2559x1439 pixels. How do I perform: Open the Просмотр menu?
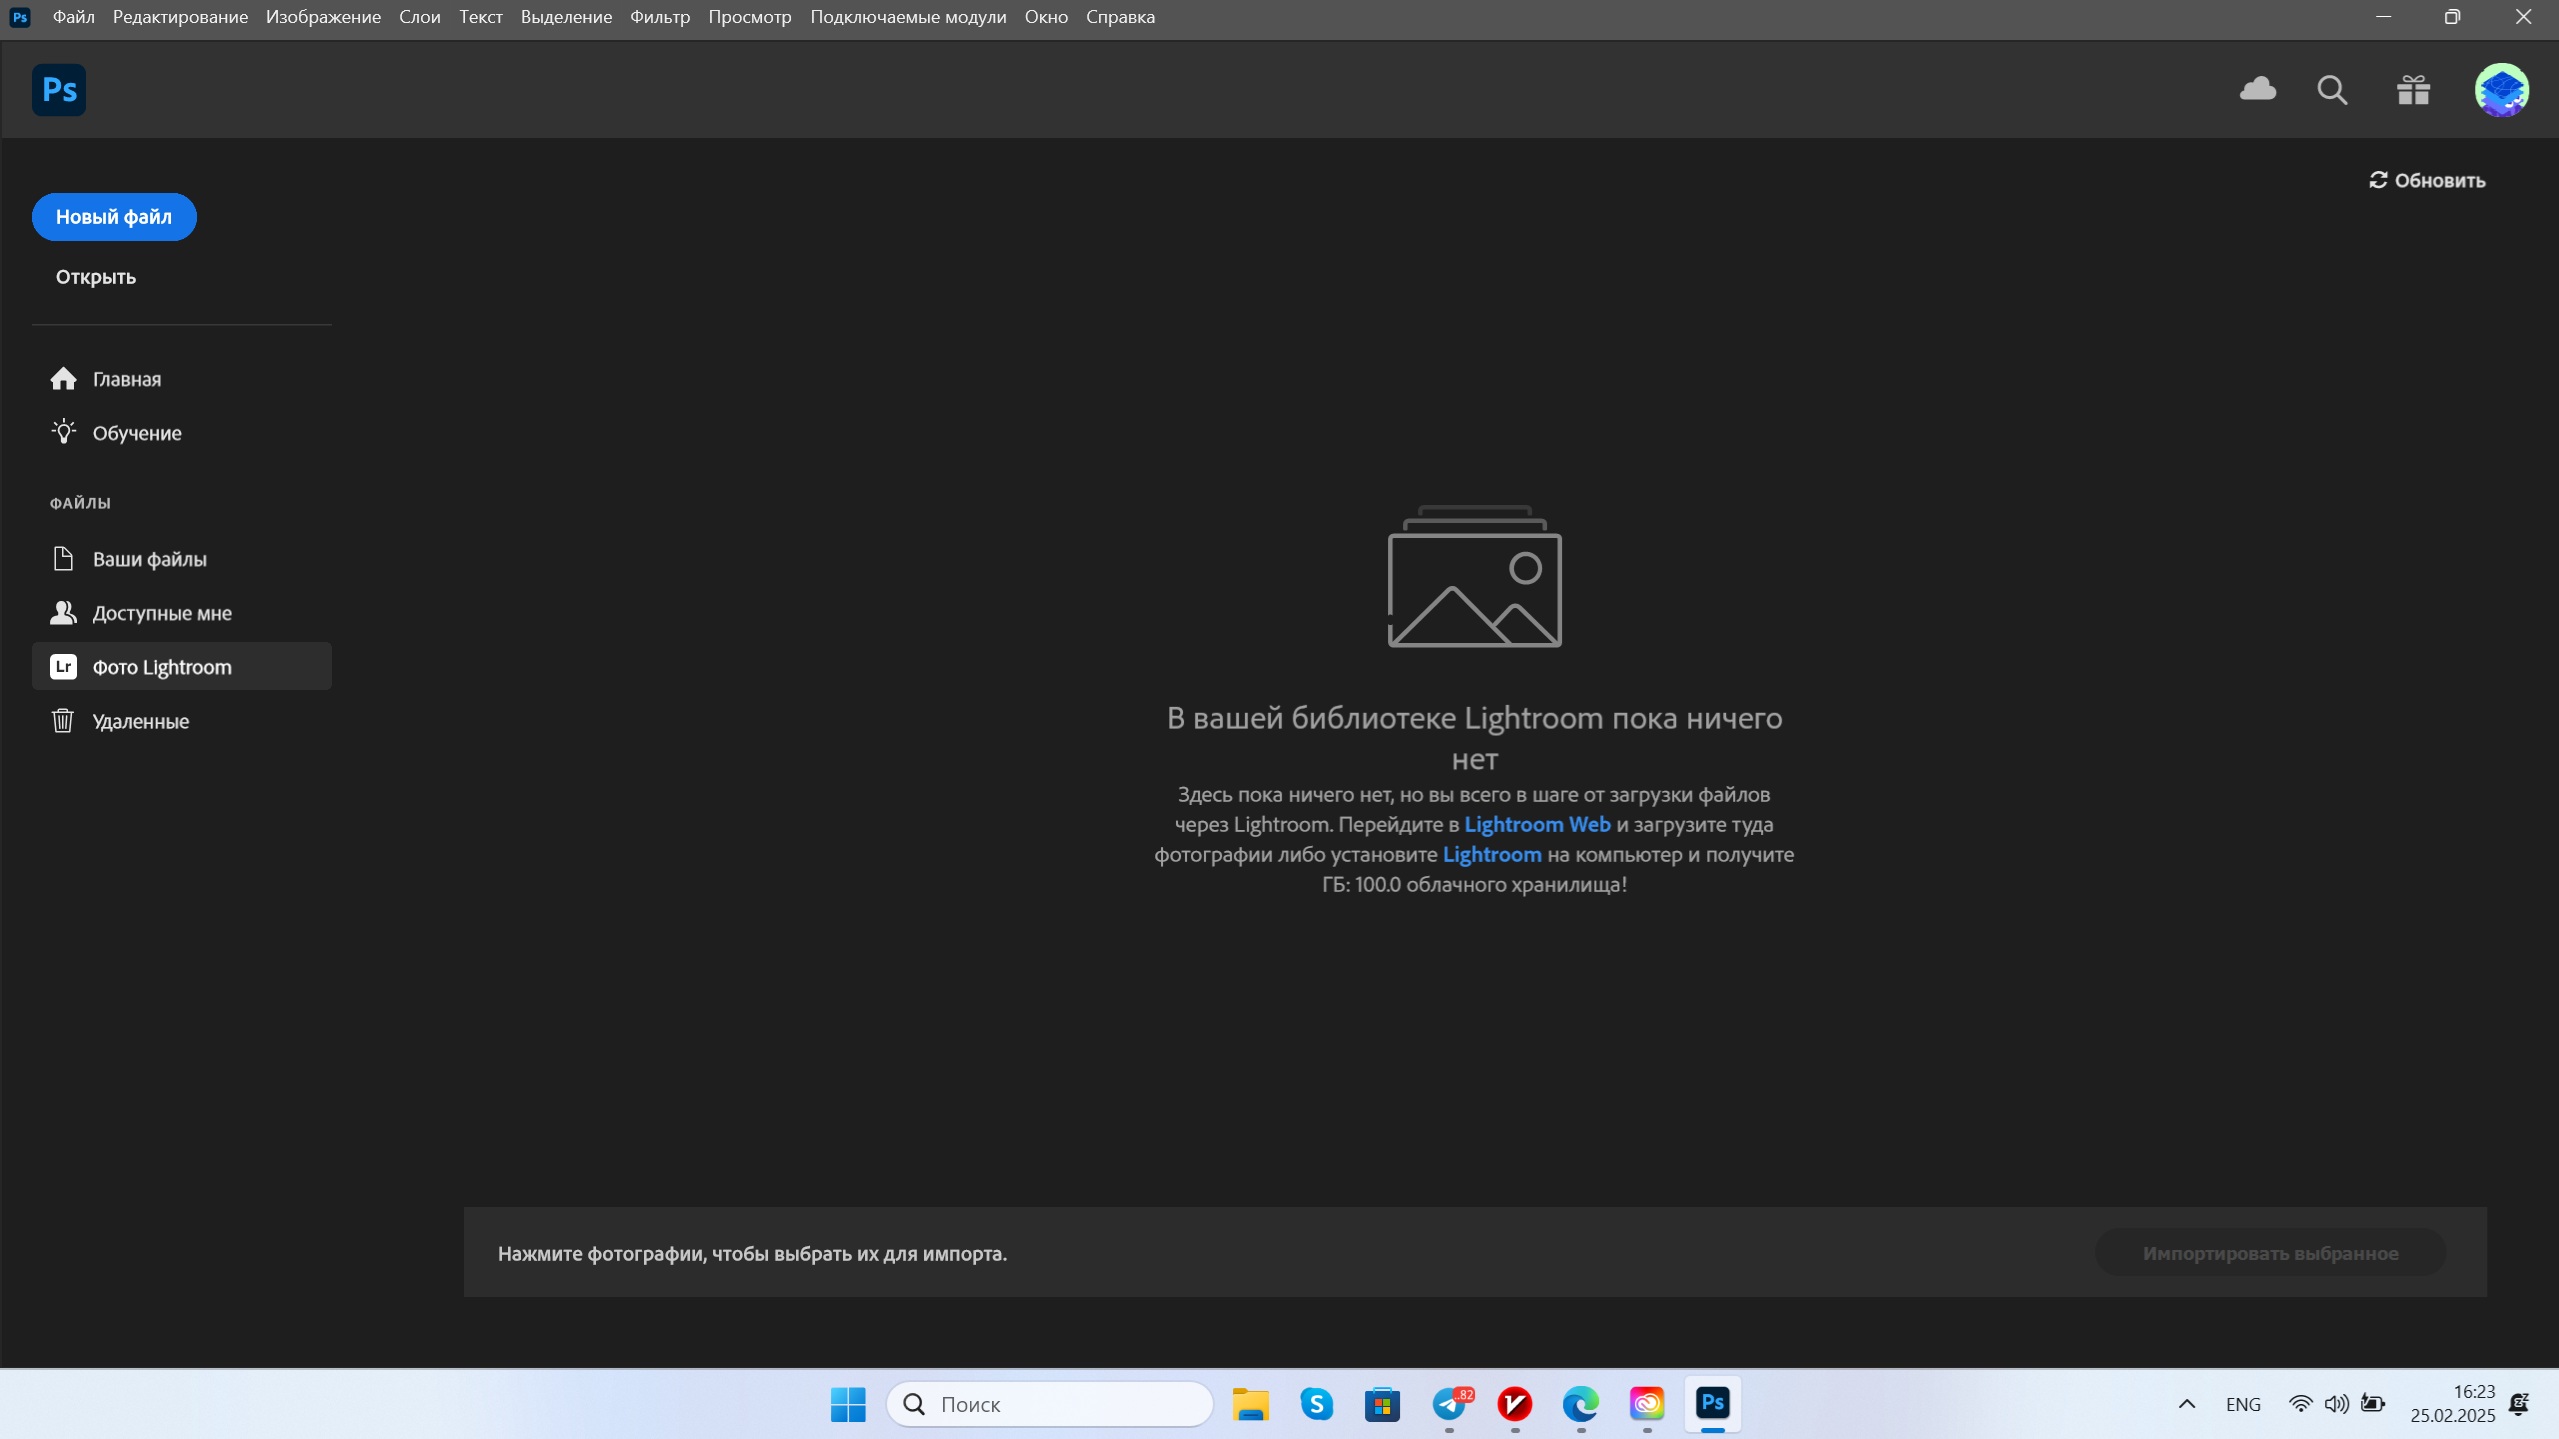pyautogui.click(x=750, y=17)
